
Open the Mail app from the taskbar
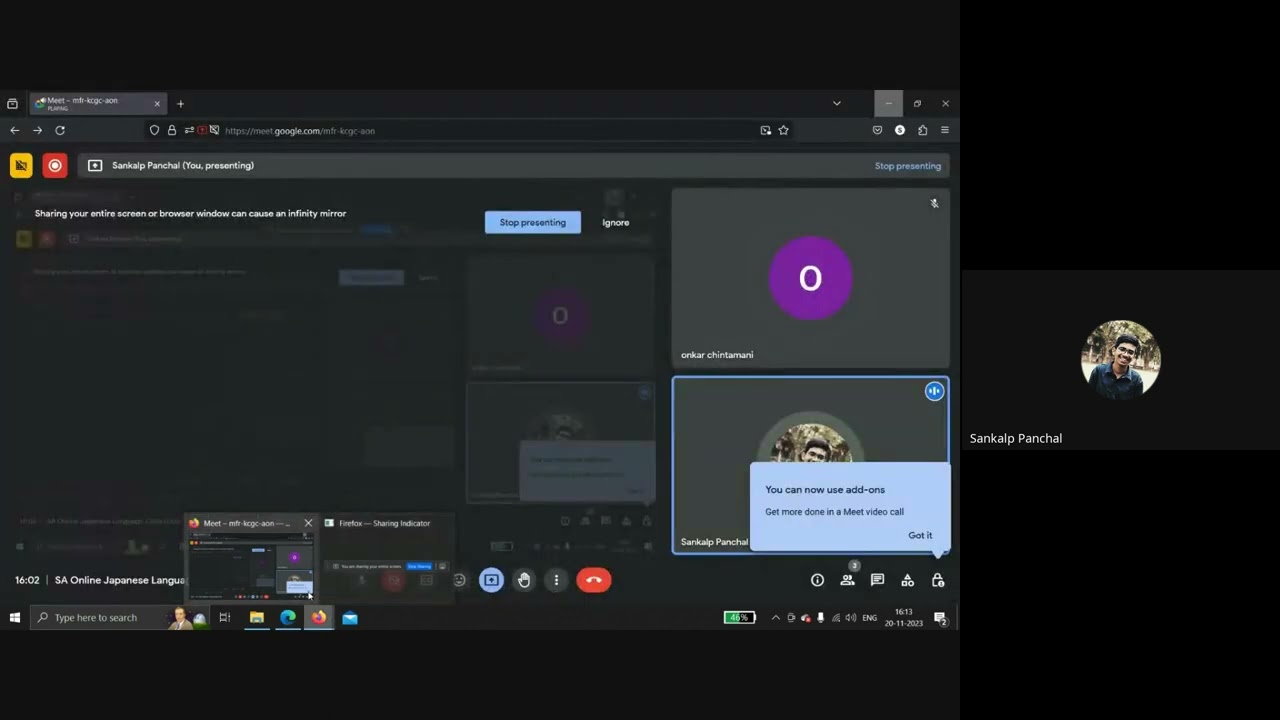pos(350,618)
